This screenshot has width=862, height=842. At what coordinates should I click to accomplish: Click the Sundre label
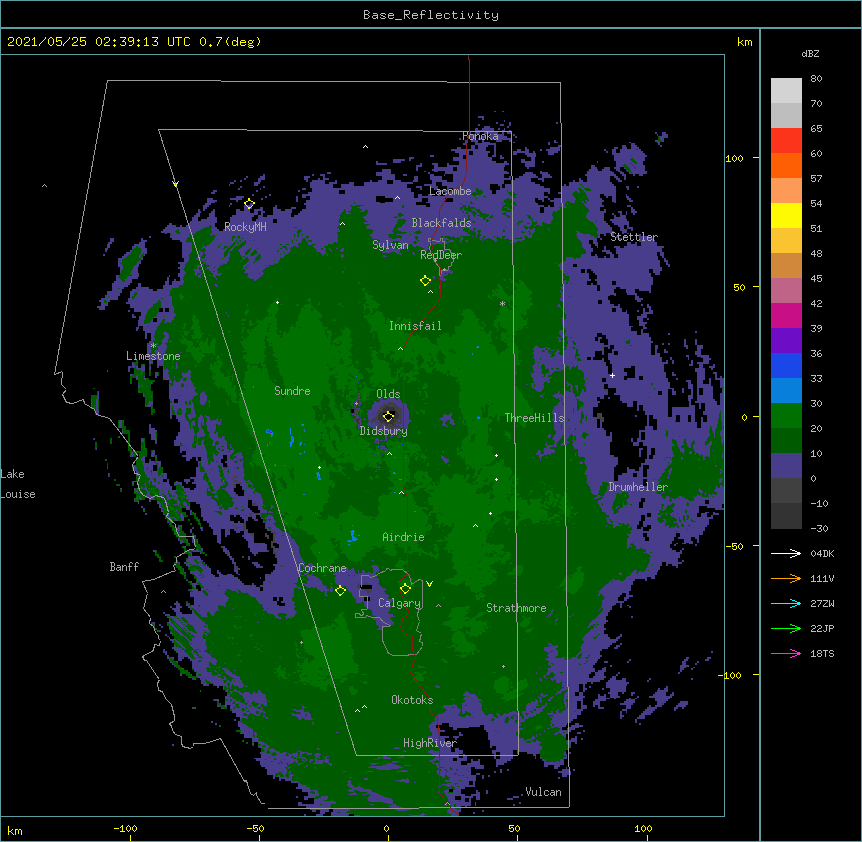[x=292, y=391]
